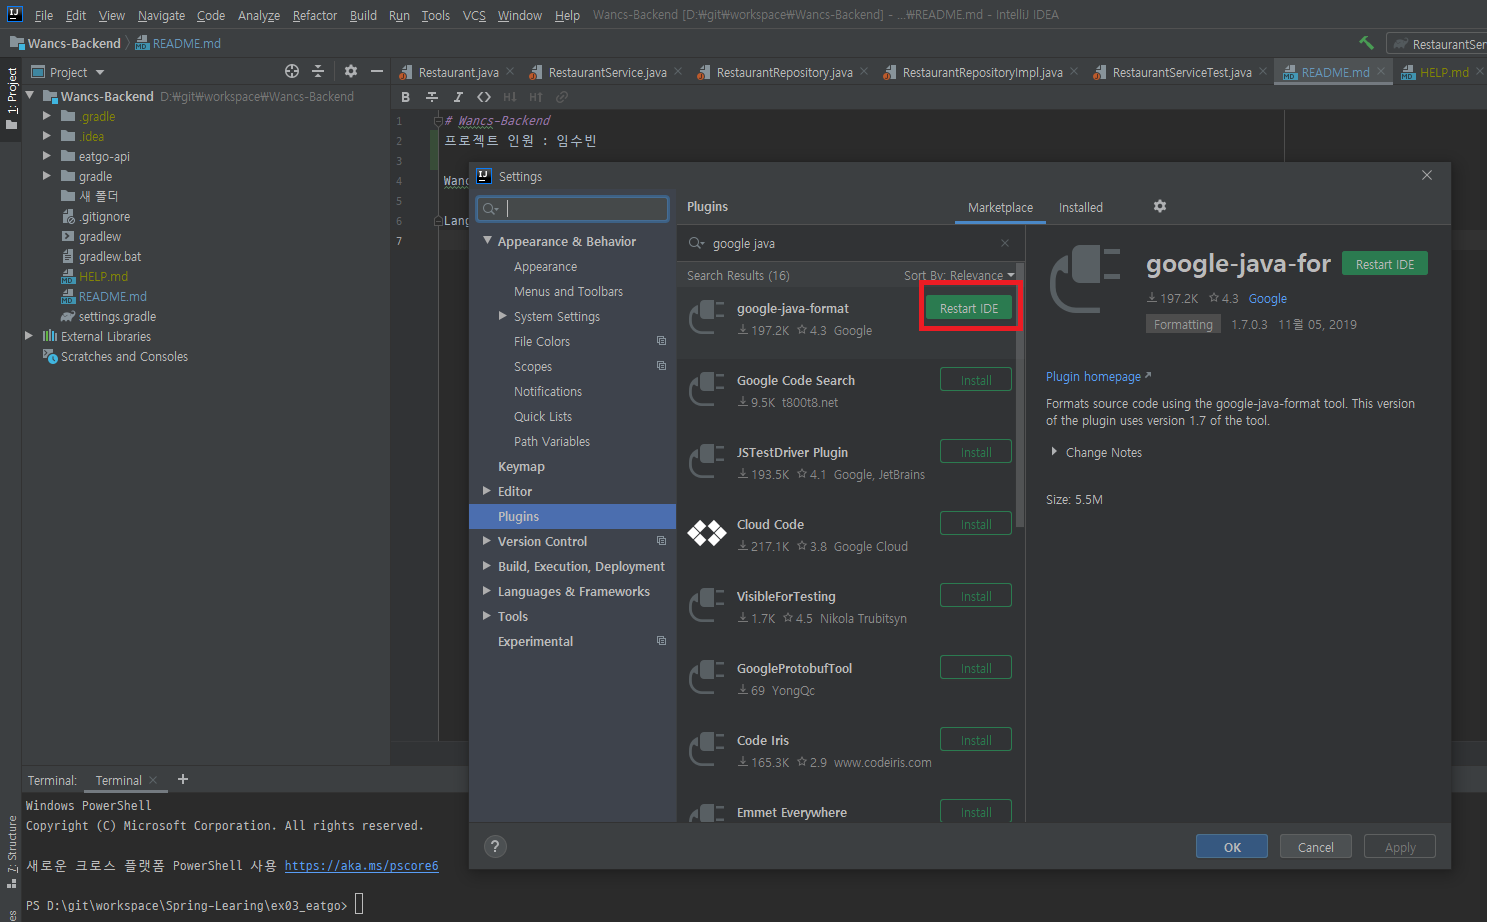
Task: Click the plugin list vertical scrollbar
Action: [x=1020, y=395]
